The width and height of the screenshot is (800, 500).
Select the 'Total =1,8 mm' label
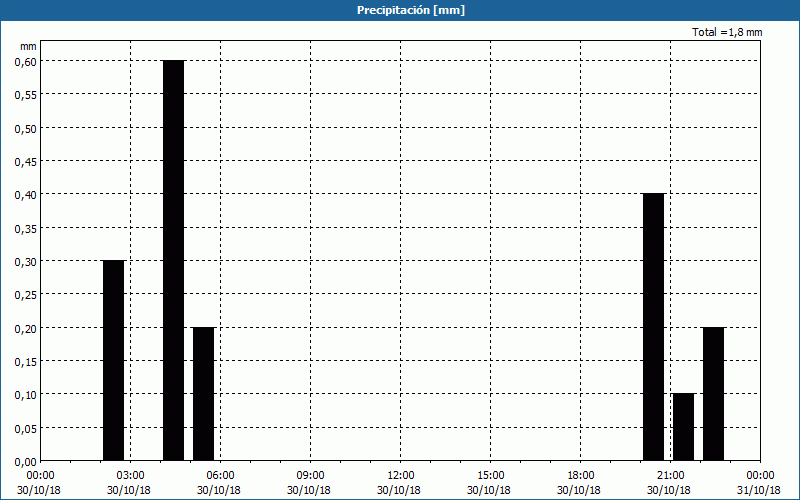pyautogui.click(x=727, y=32)
